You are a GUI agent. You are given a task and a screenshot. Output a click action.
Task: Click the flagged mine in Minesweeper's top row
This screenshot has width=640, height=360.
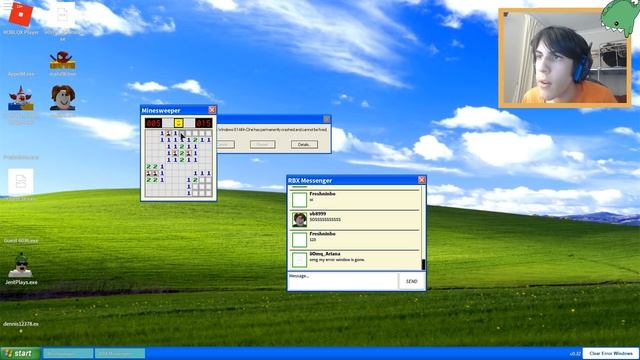pos(169,133)
